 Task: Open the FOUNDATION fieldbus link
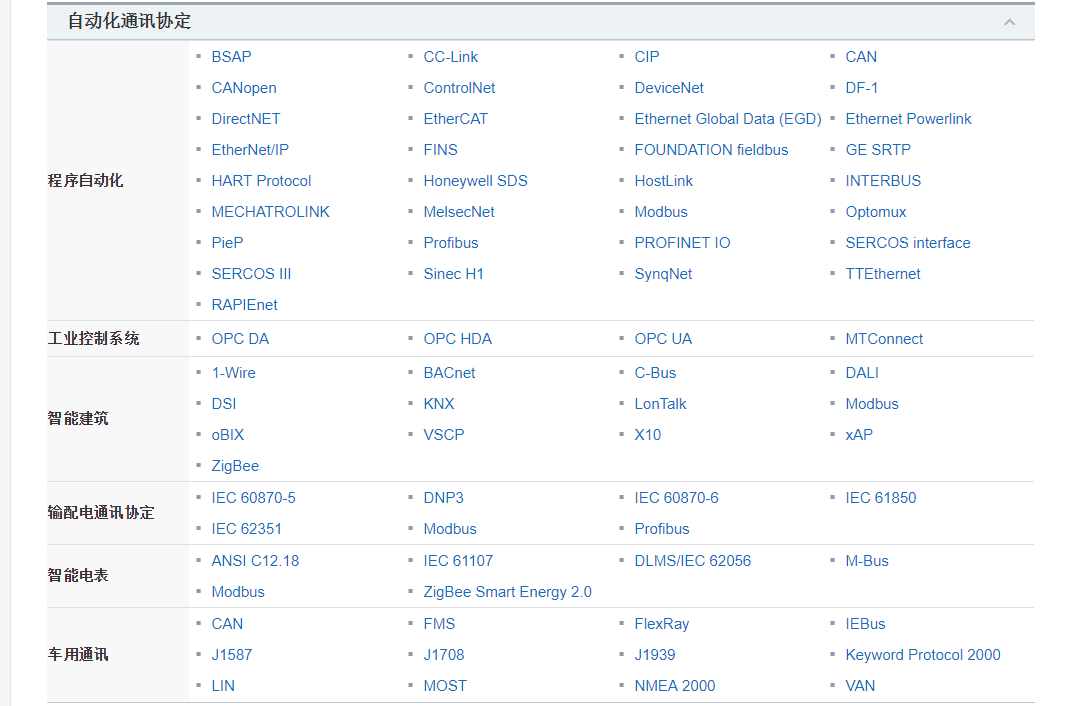click(x=711, y=150)
